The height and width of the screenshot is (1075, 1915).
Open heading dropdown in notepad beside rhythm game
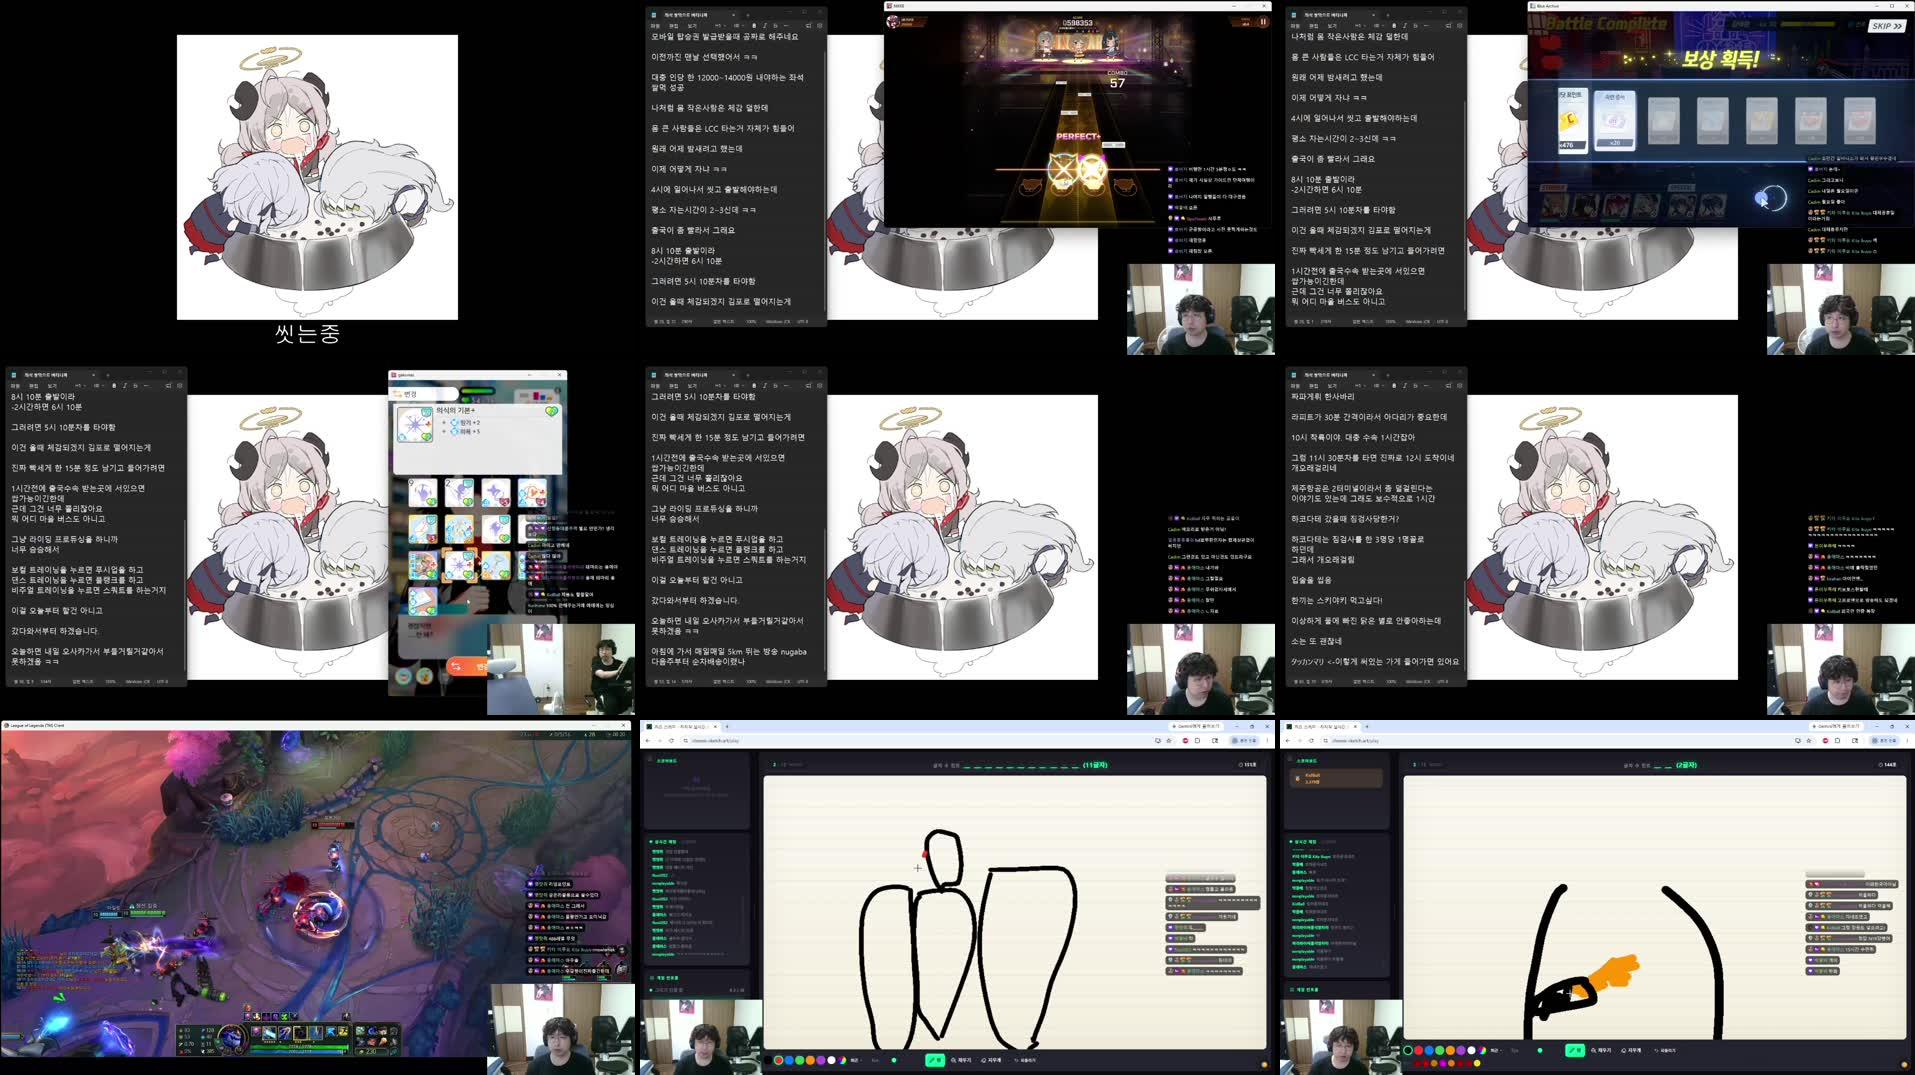[x=720, y=26]
